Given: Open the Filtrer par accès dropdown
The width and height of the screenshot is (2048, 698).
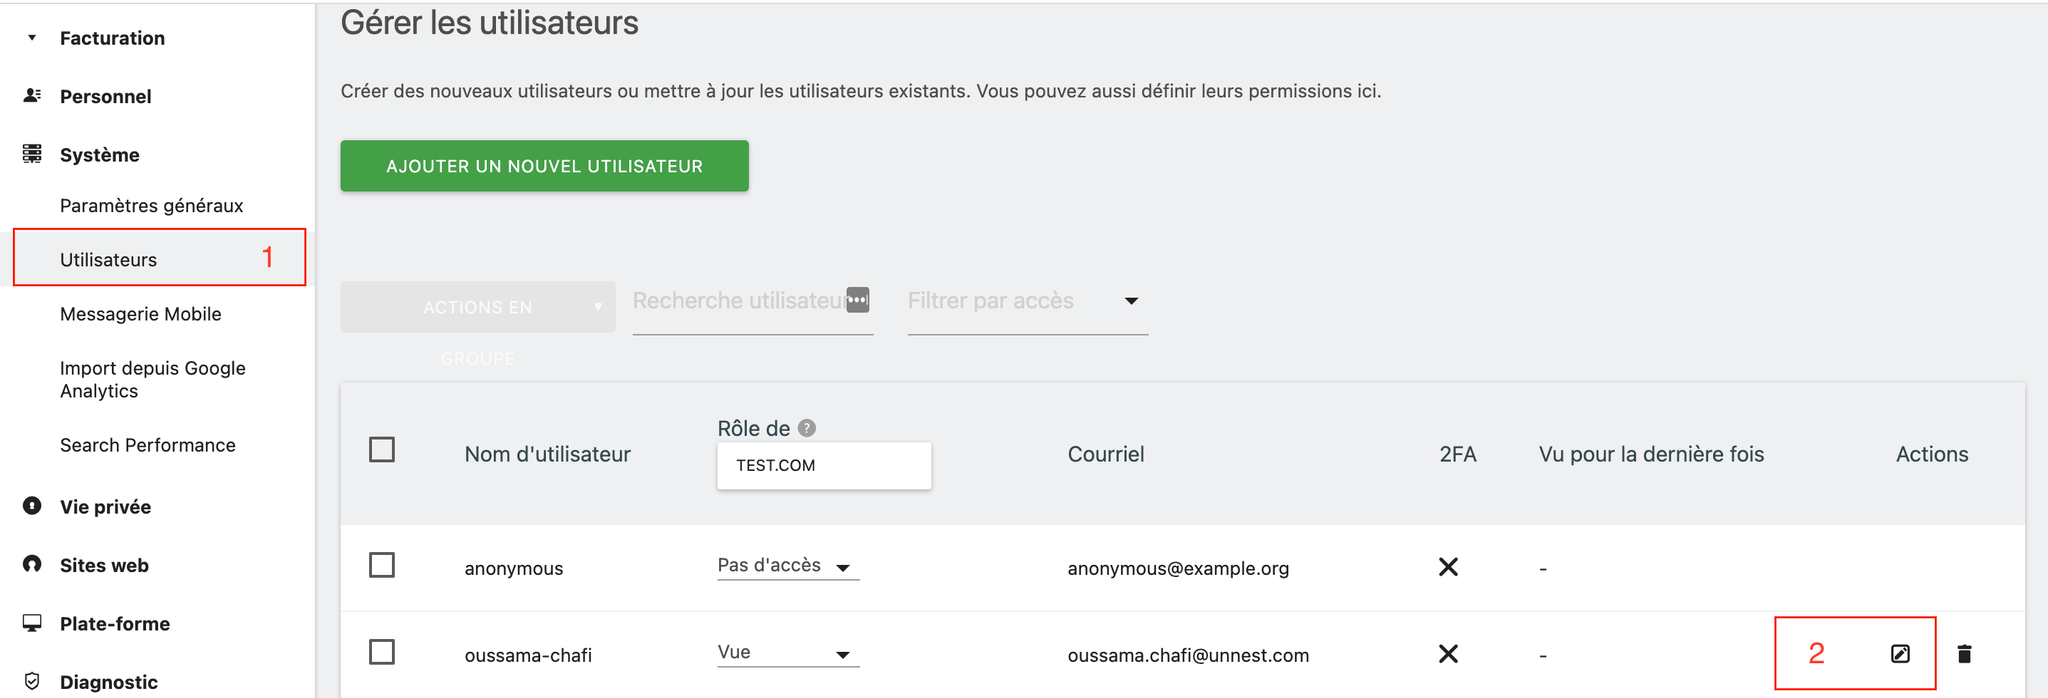Looking at the screenshot, I should (1027, 301).
